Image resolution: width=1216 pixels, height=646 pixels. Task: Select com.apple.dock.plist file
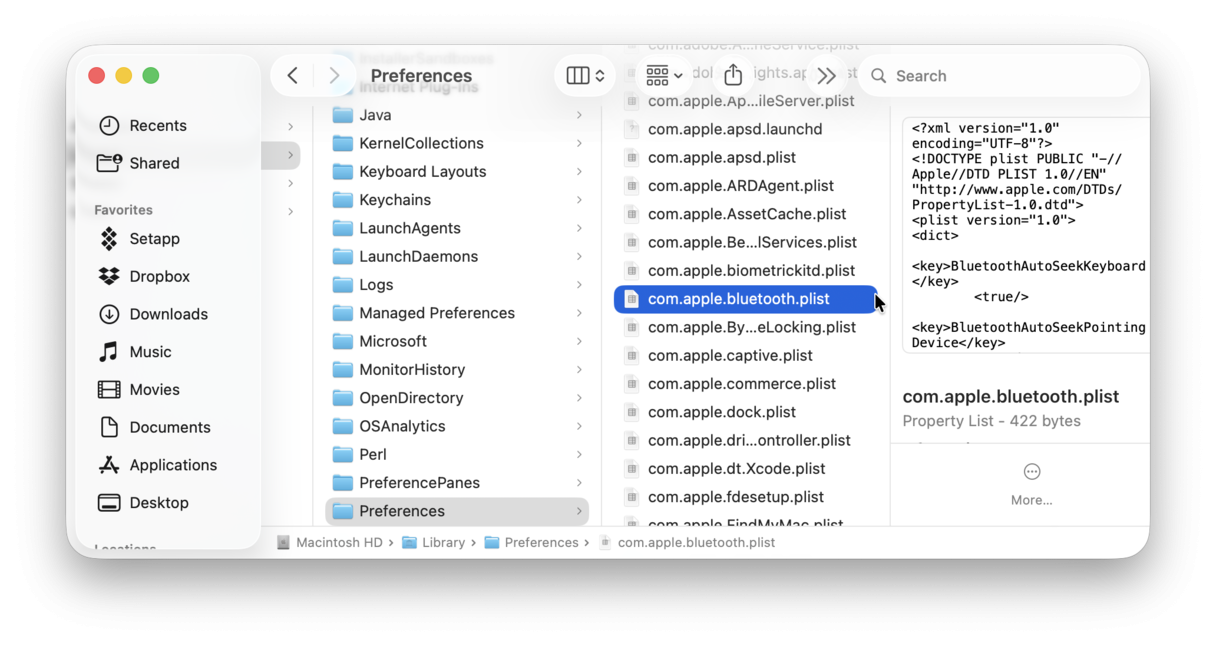click(x=721, y=412)
